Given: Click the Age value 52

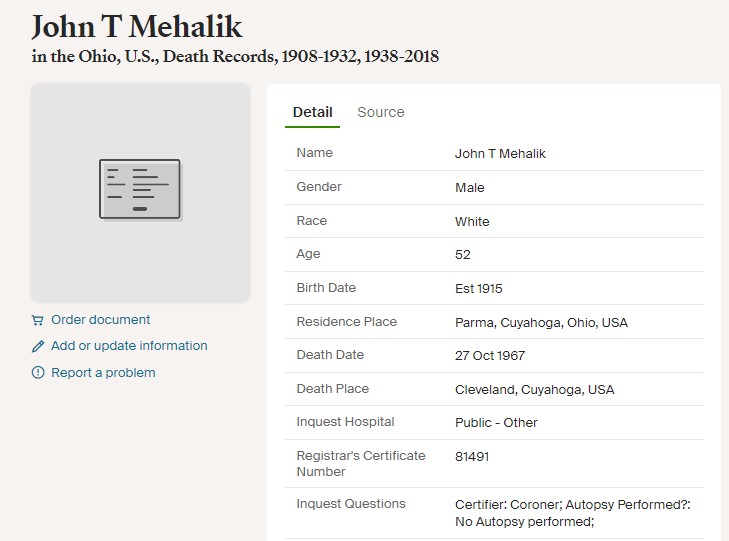Looking at the screenshot, I should (463, 255).
